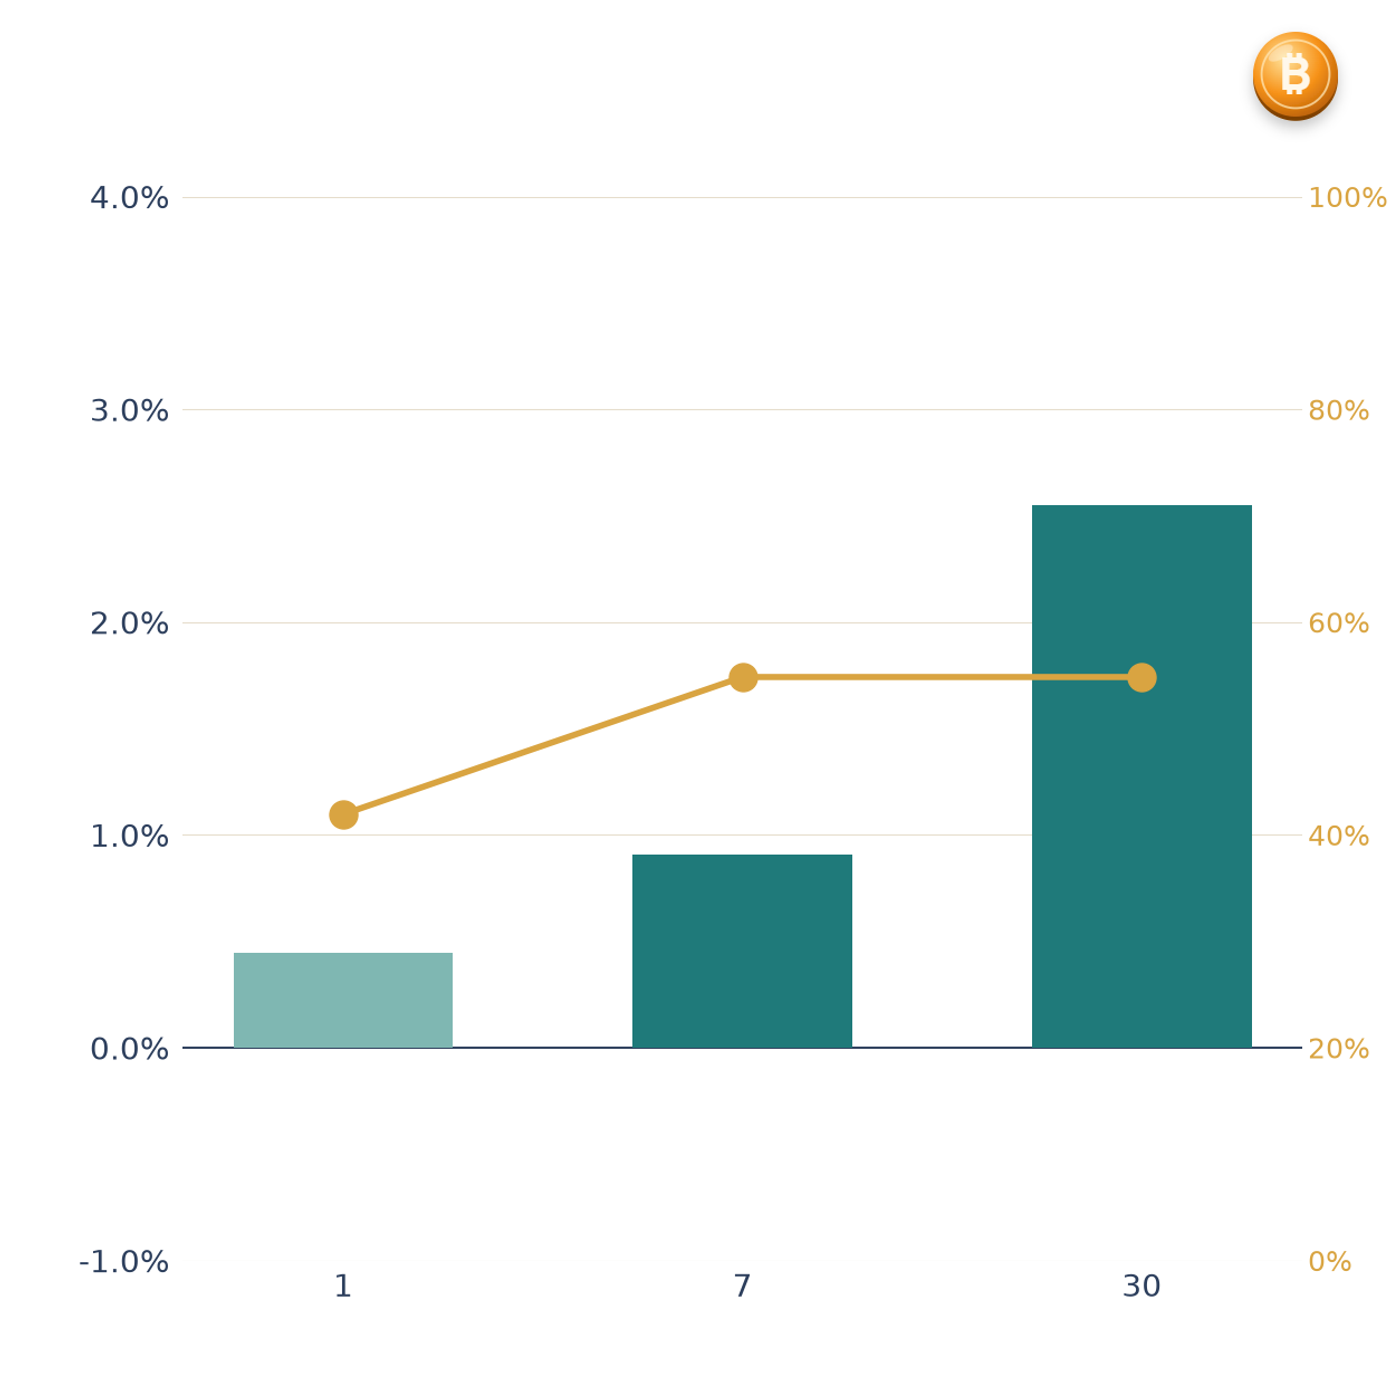The width and height of the screenshot is (1400, 1400).
Task: Select the 30-day teal bar
Action: click(1141, 776)
